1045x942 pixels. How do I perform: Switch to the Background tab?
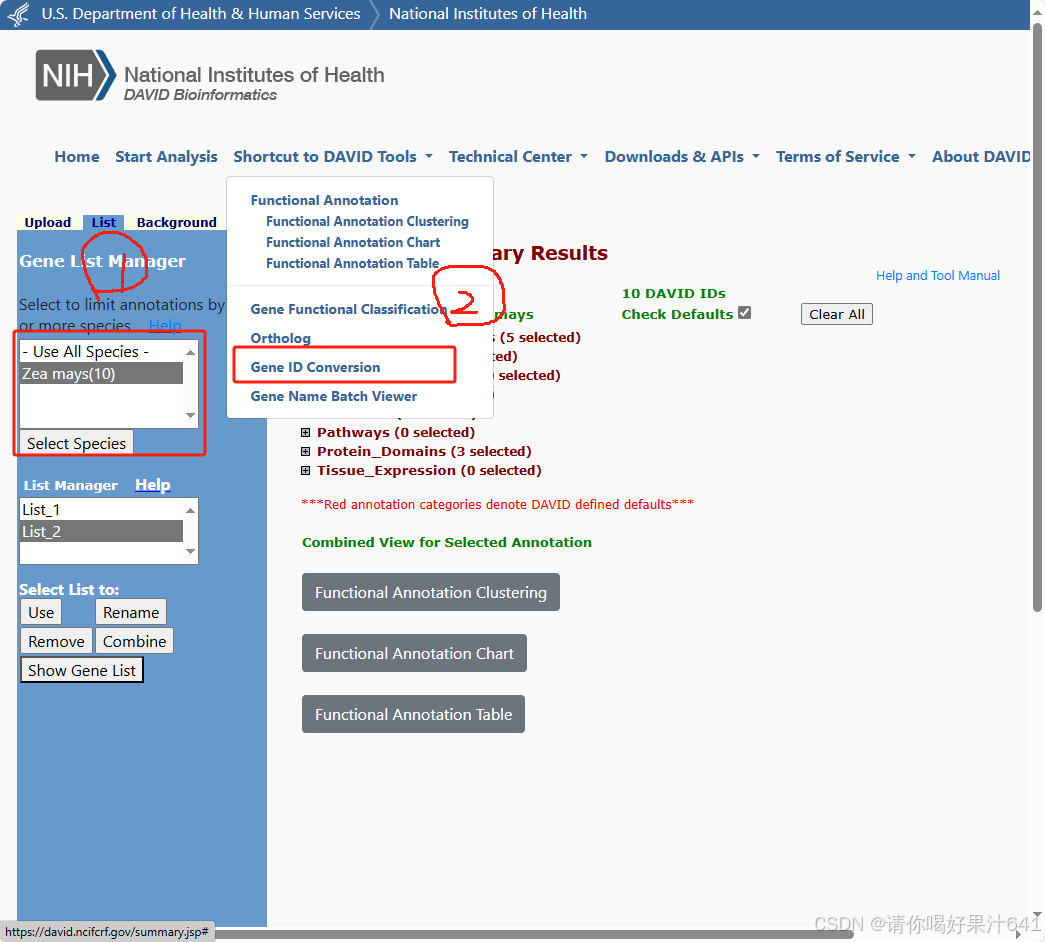pos(177,222)
